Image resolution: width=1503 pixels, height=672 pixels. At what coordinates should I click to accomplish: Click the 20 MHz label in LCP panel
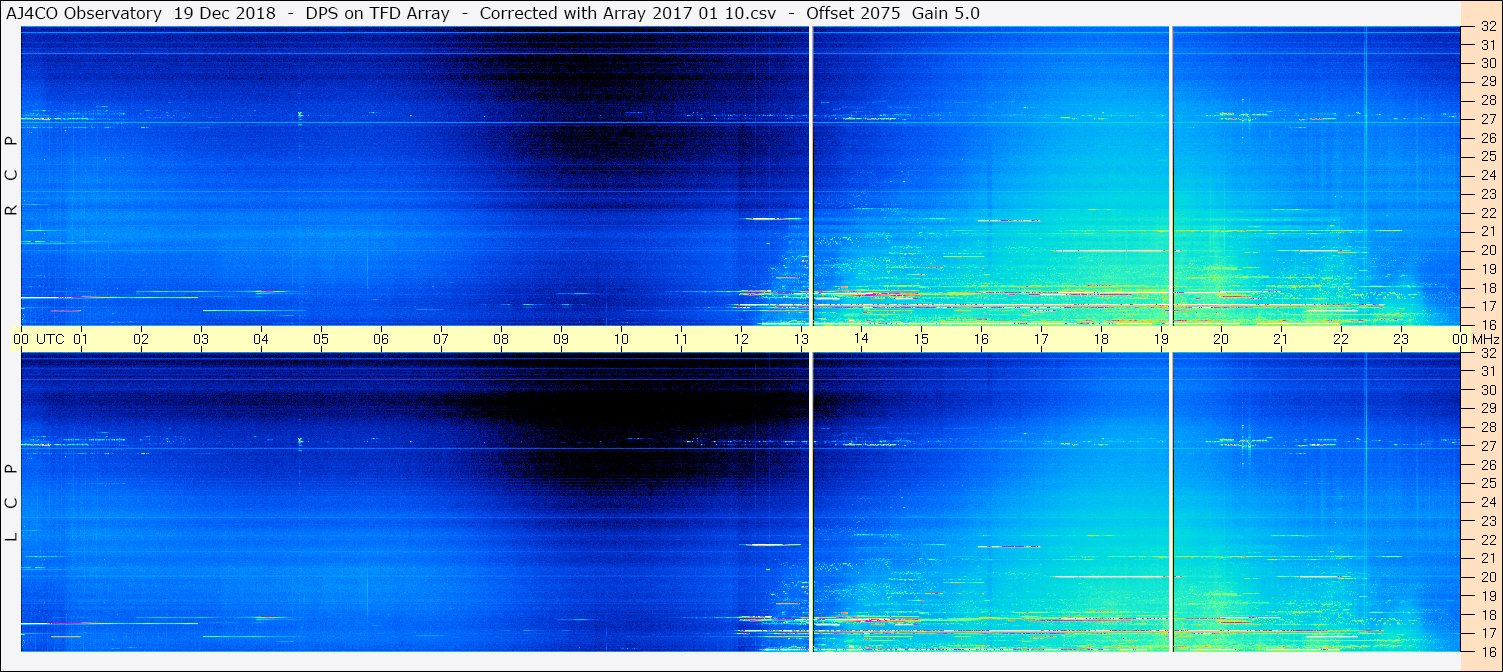(1488, 577)
